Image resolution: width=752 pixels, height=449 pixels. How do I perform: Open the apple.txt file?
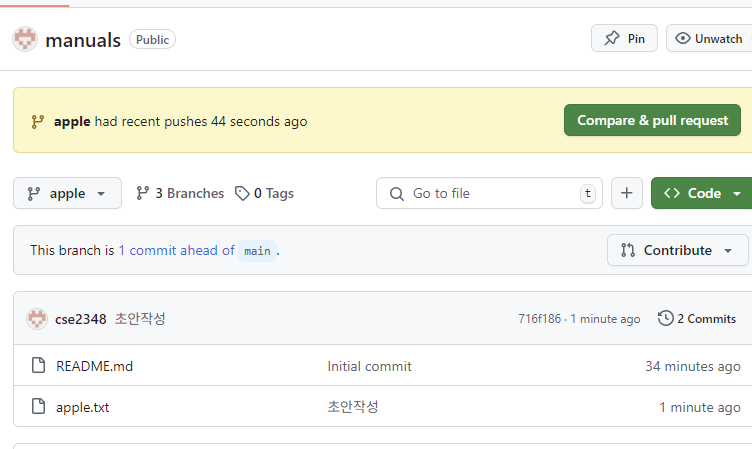82,407
